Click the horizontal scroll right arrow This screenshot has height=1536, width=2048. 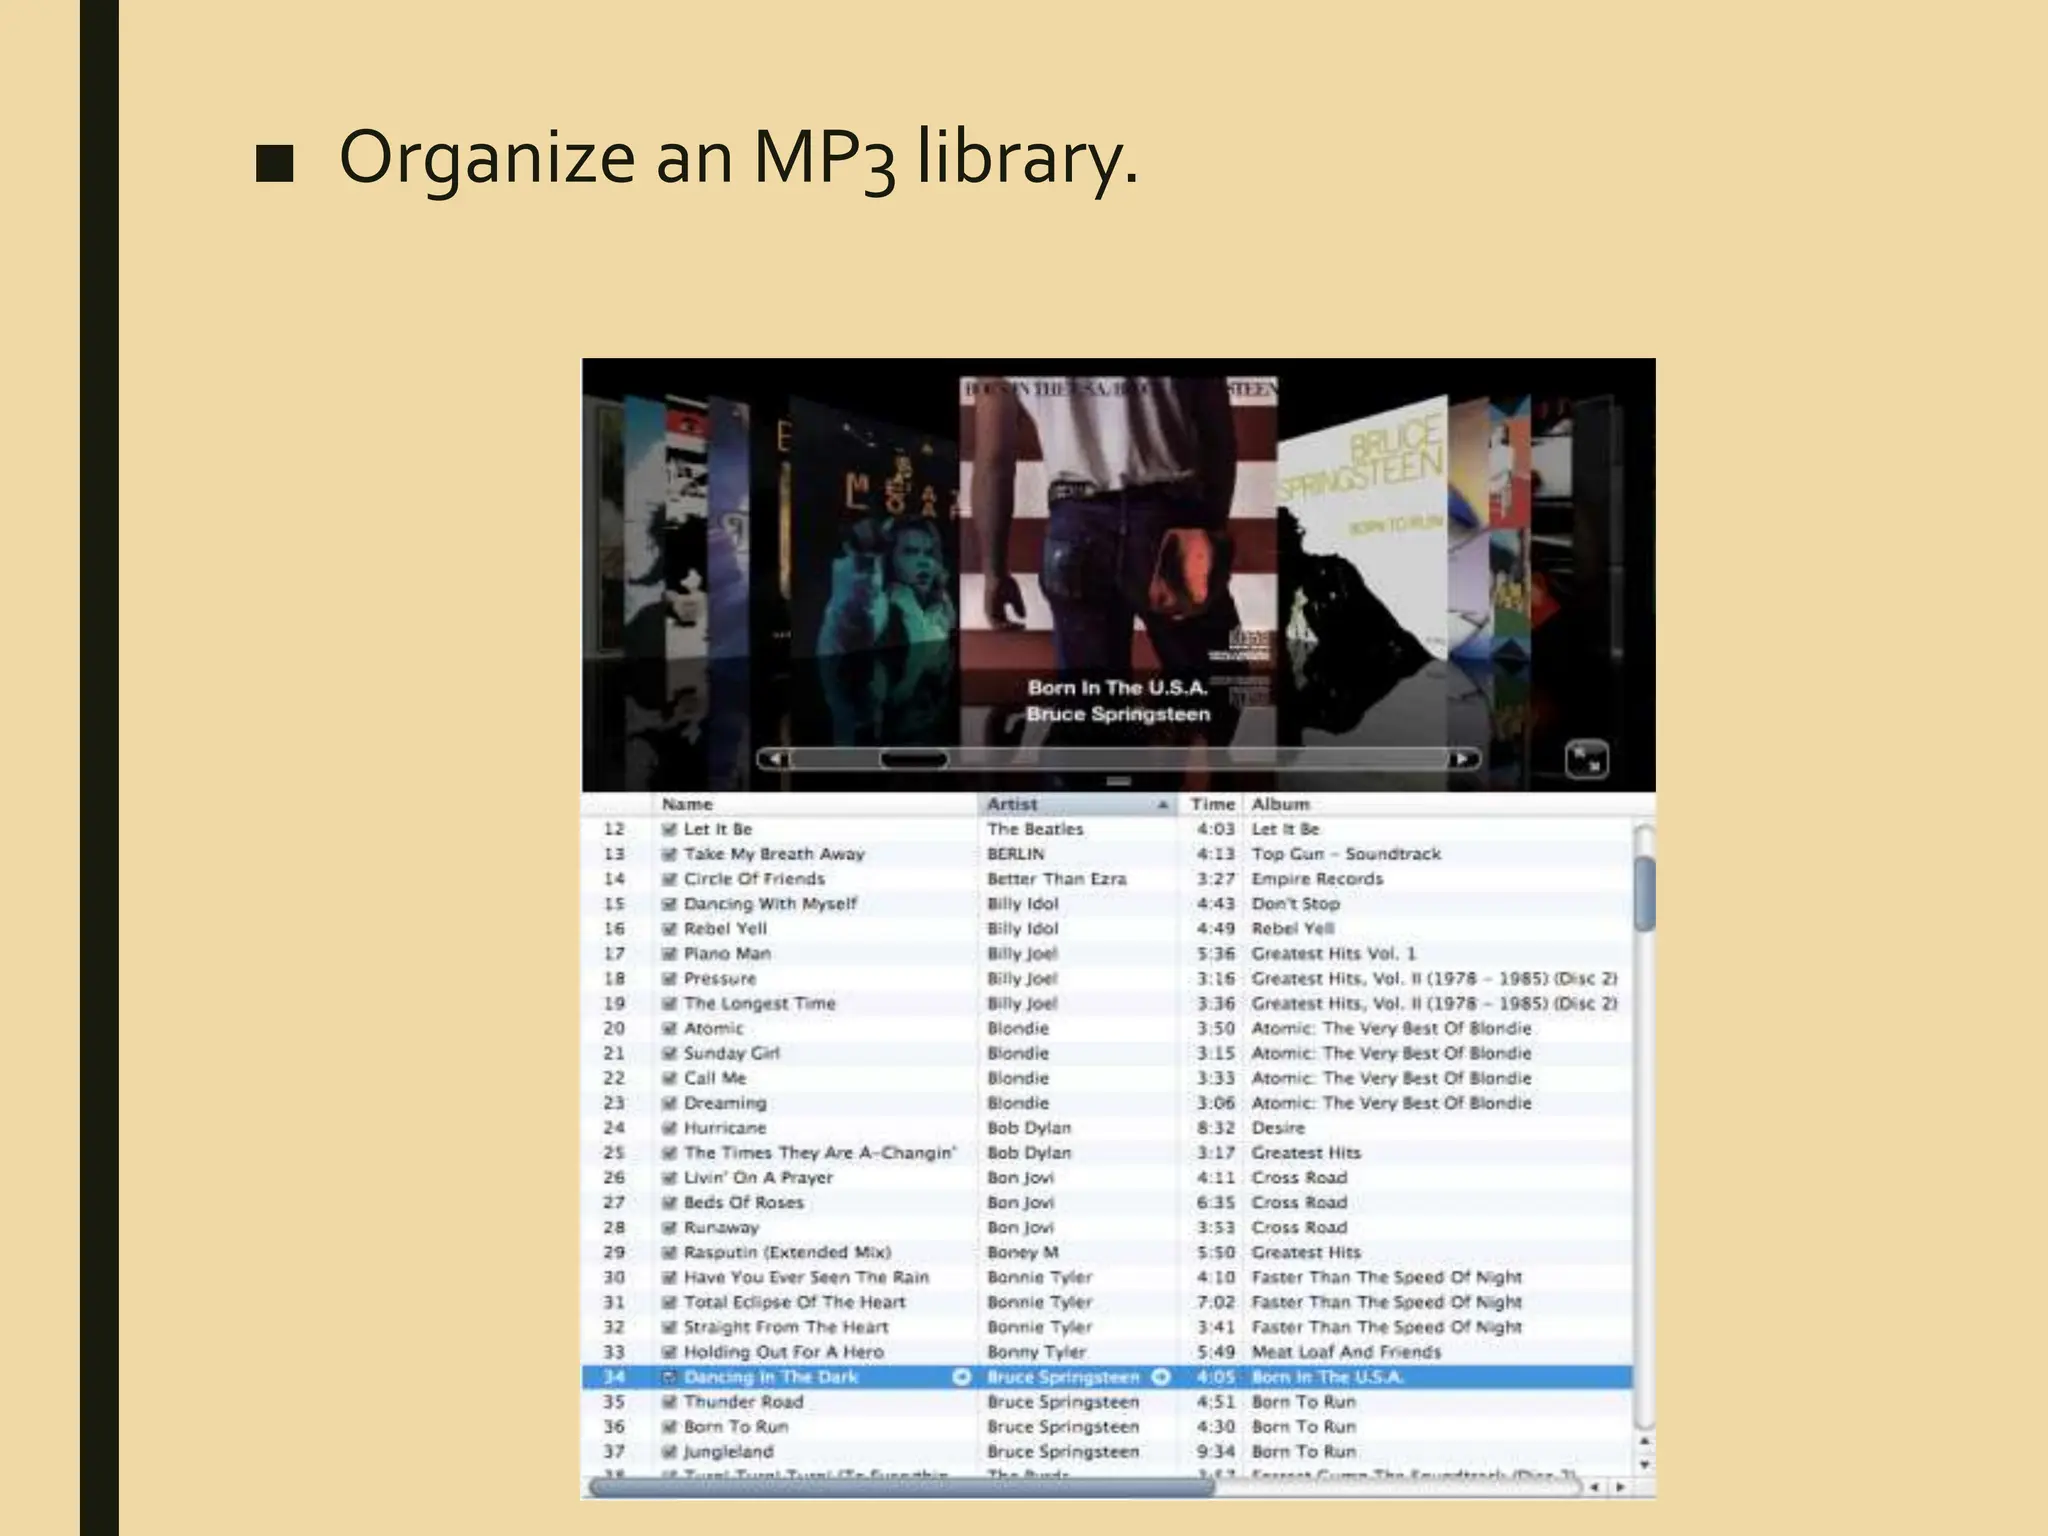point(1619,1487)
